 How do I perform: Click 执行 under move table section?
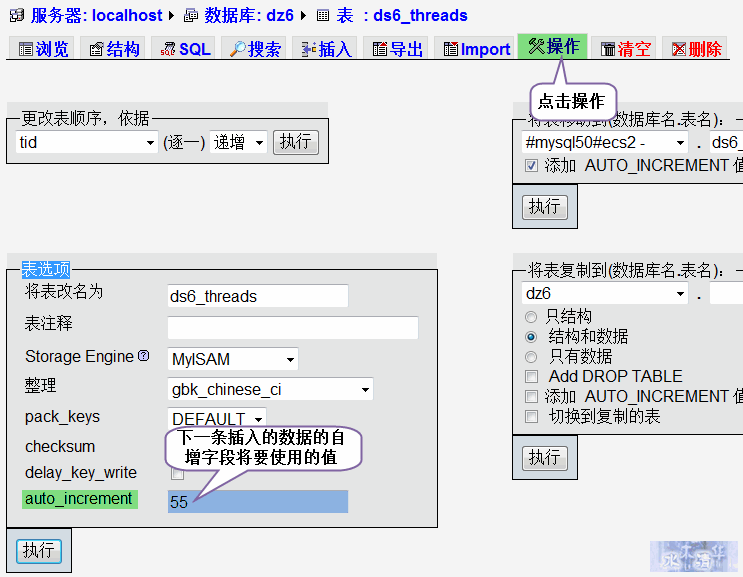pos(544,207)
